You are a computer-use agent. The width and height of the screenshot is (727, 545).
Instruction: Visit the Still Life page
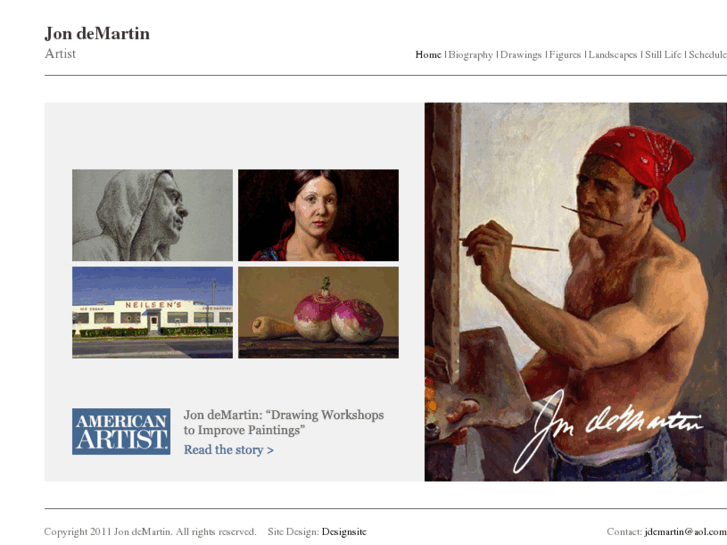tap(663, 55)
